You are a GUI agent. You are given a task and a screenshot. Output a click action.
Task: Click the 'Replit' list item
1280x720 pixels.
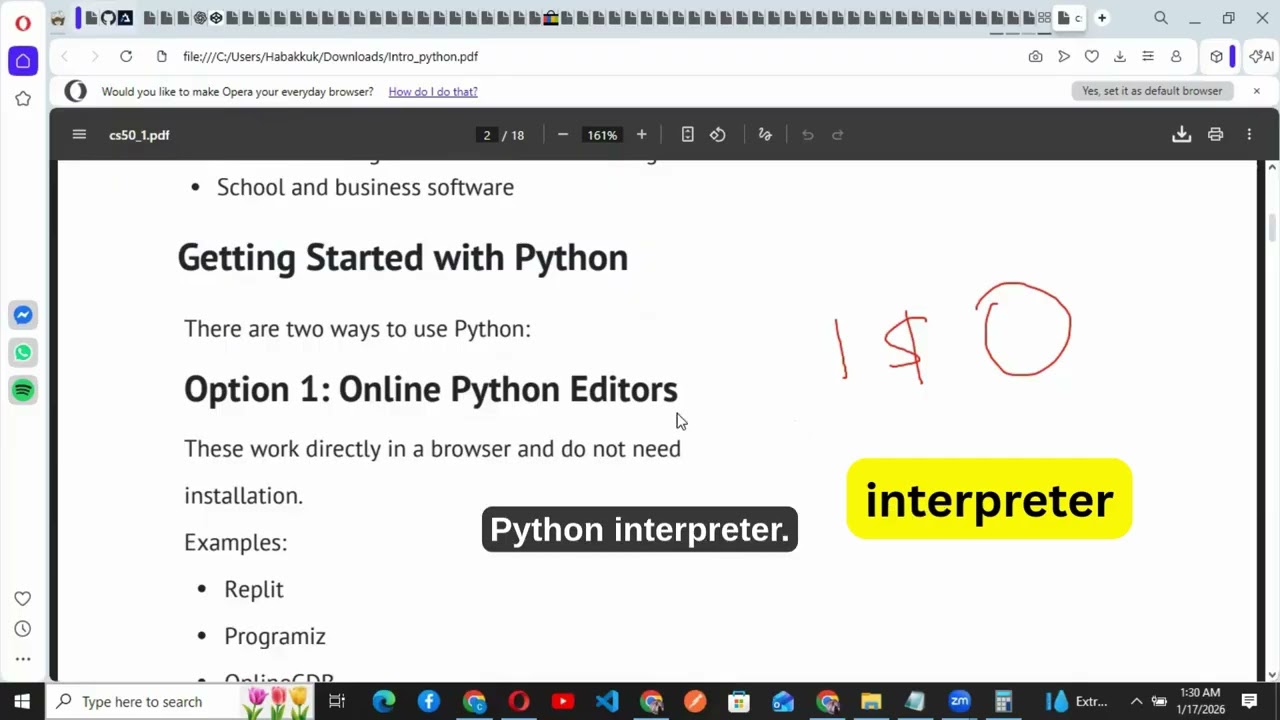point(254,589)
